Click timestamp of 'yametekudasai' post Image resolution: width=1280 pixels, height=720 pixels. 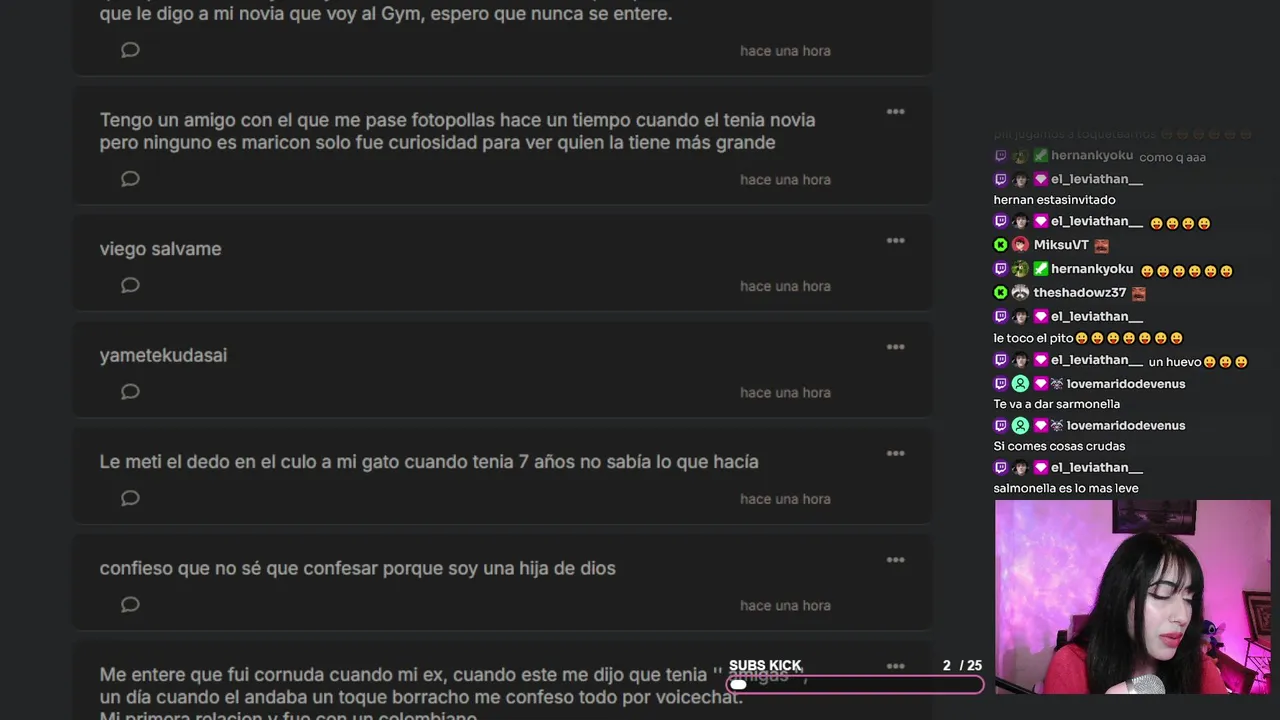tap(785, 393)
